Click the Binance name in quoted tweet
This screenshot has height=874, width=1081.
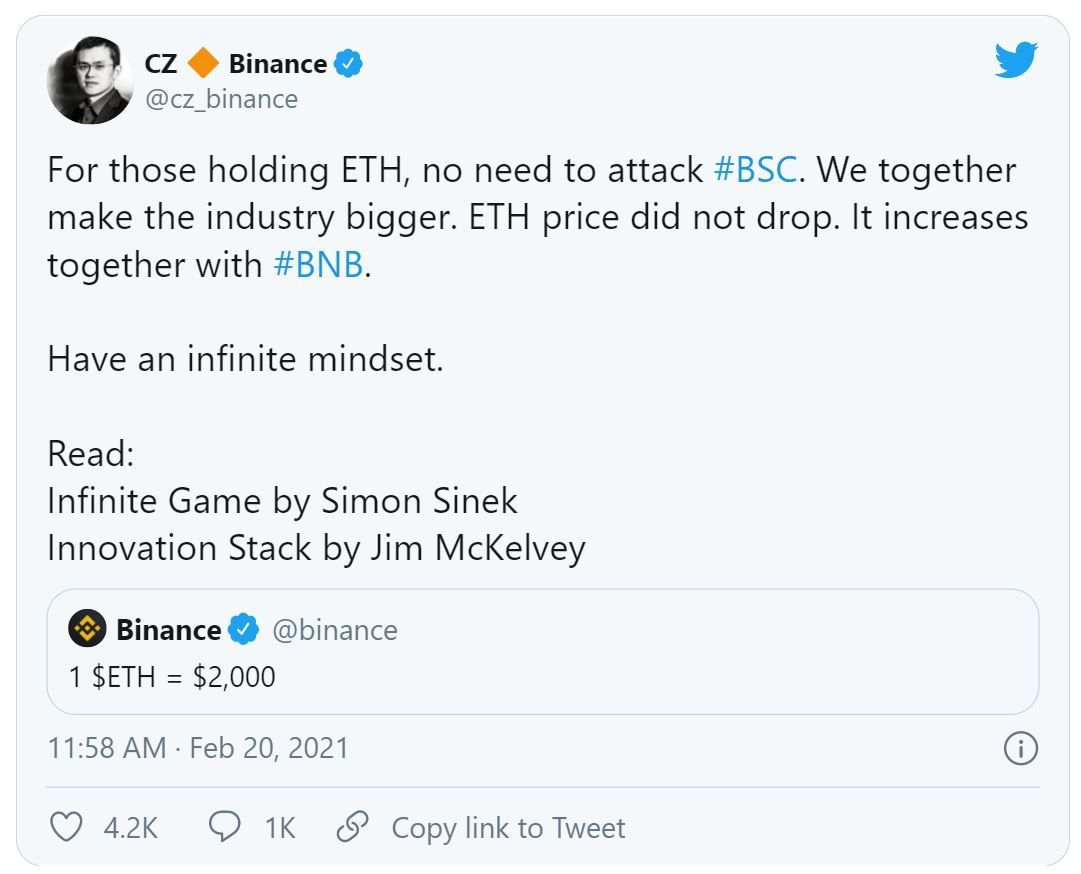(x=168, y=630)
